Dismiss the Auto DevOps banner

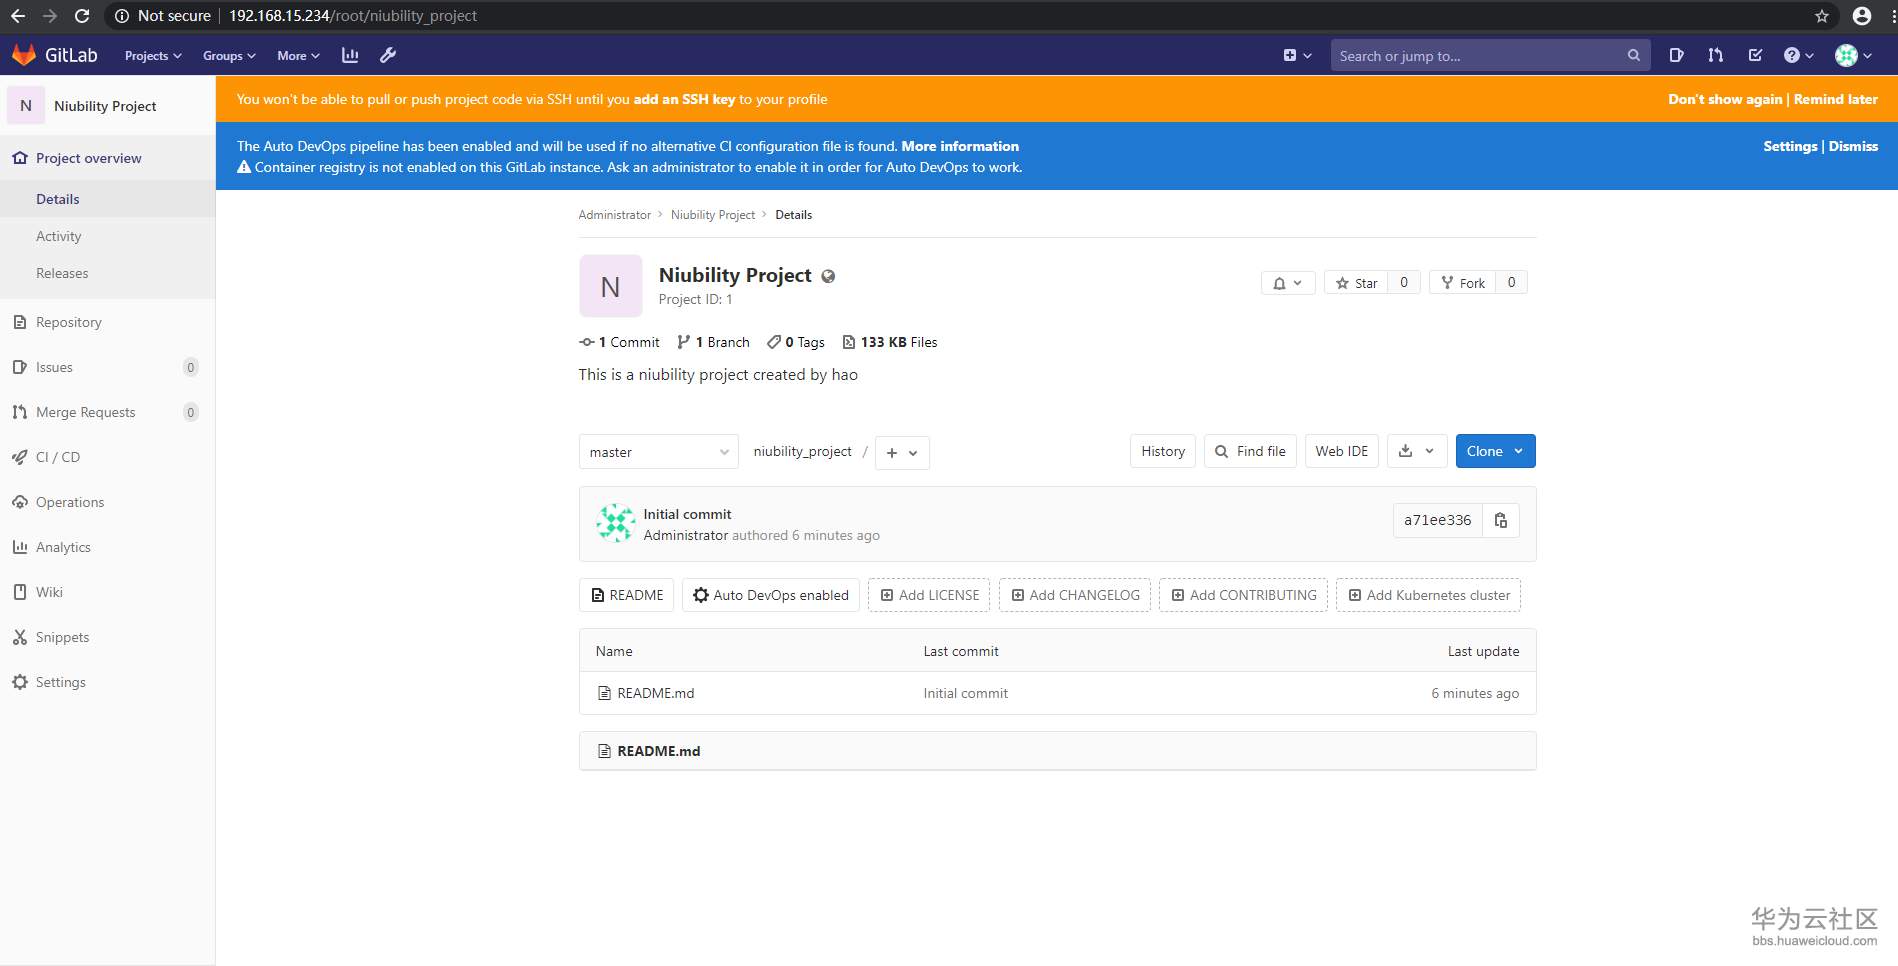(1853, 146)
